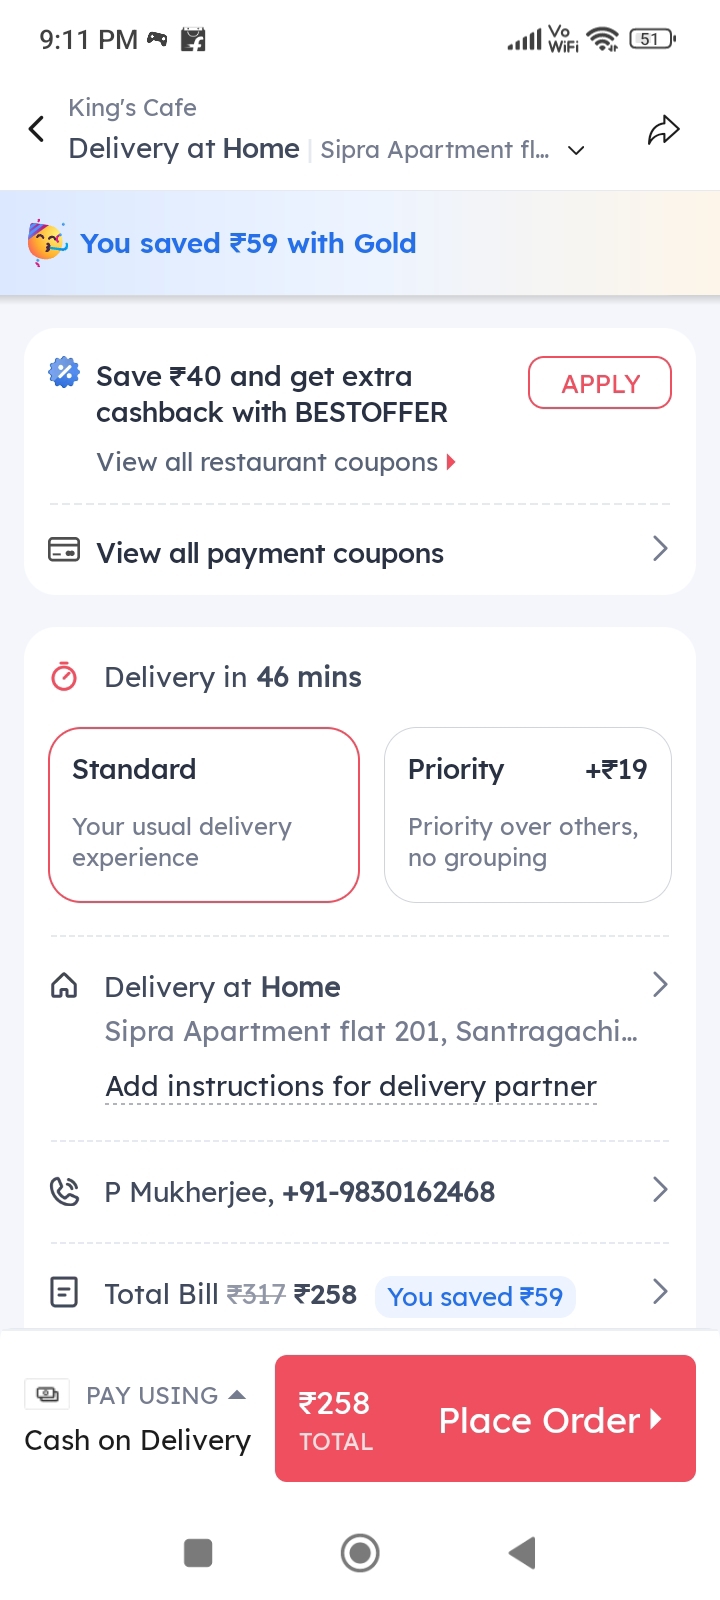
Task: Select Priority delivery for +₹19
Action: [x=527, y=814]
